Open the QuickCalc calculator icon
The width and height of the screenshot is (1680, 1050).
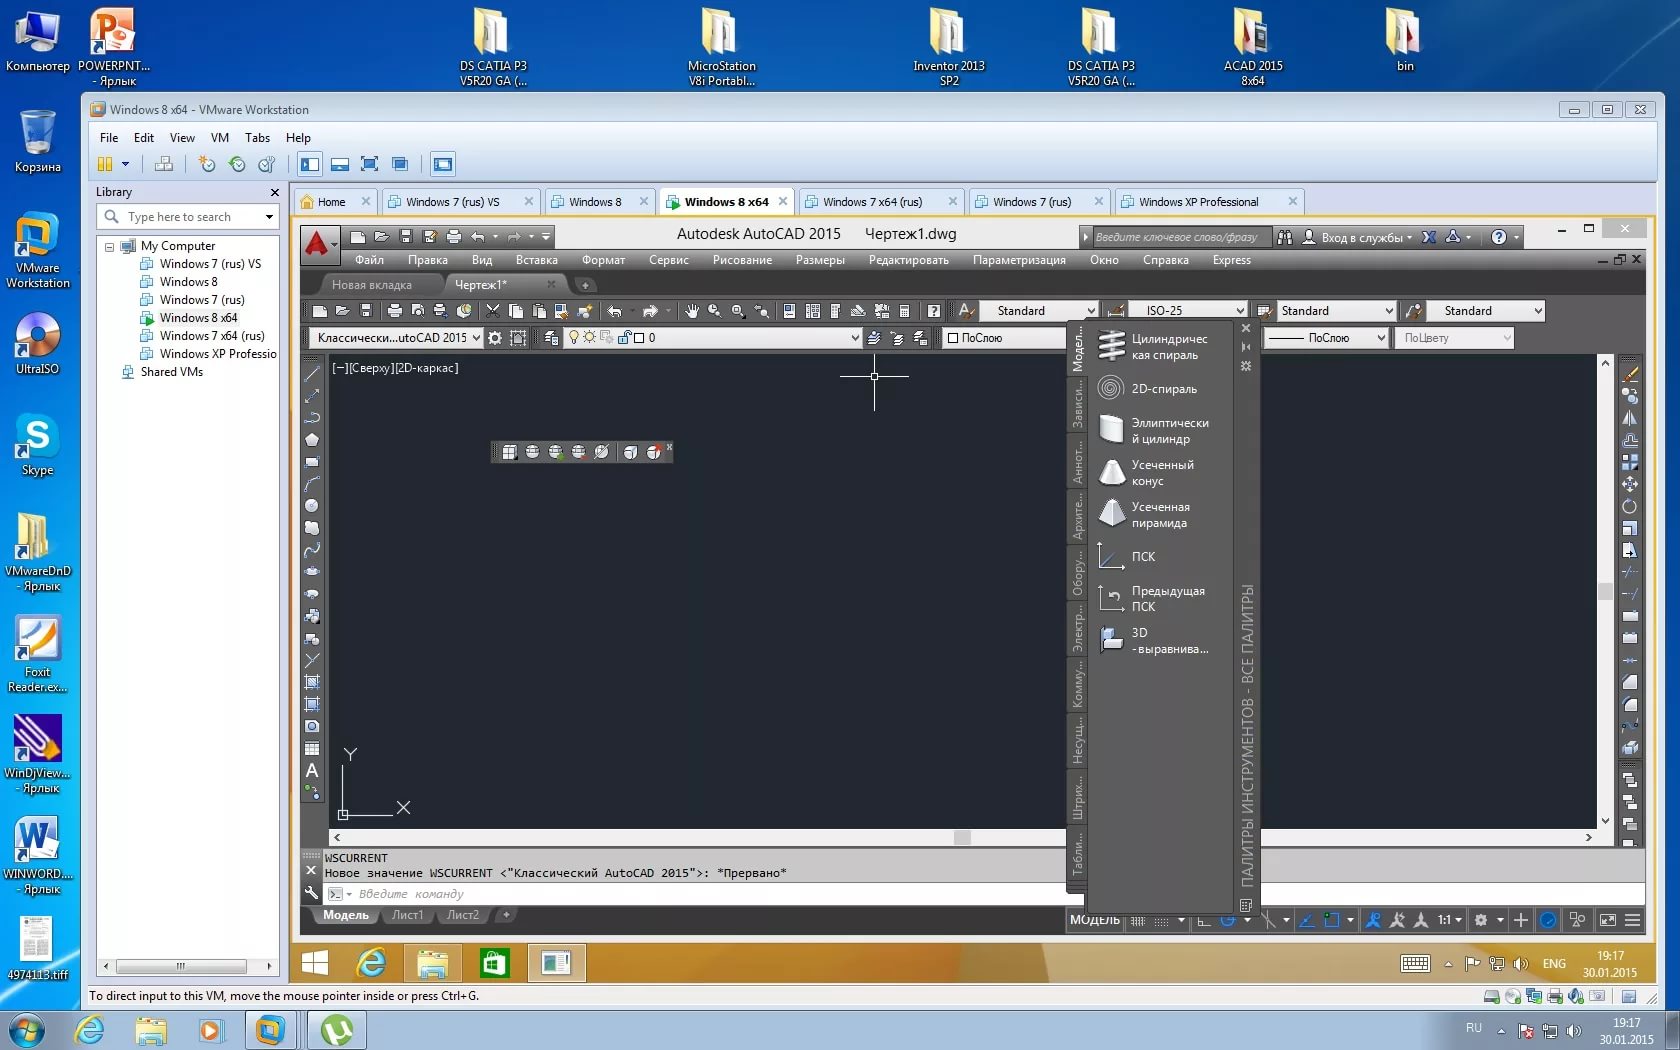click(x=905, y=310)
